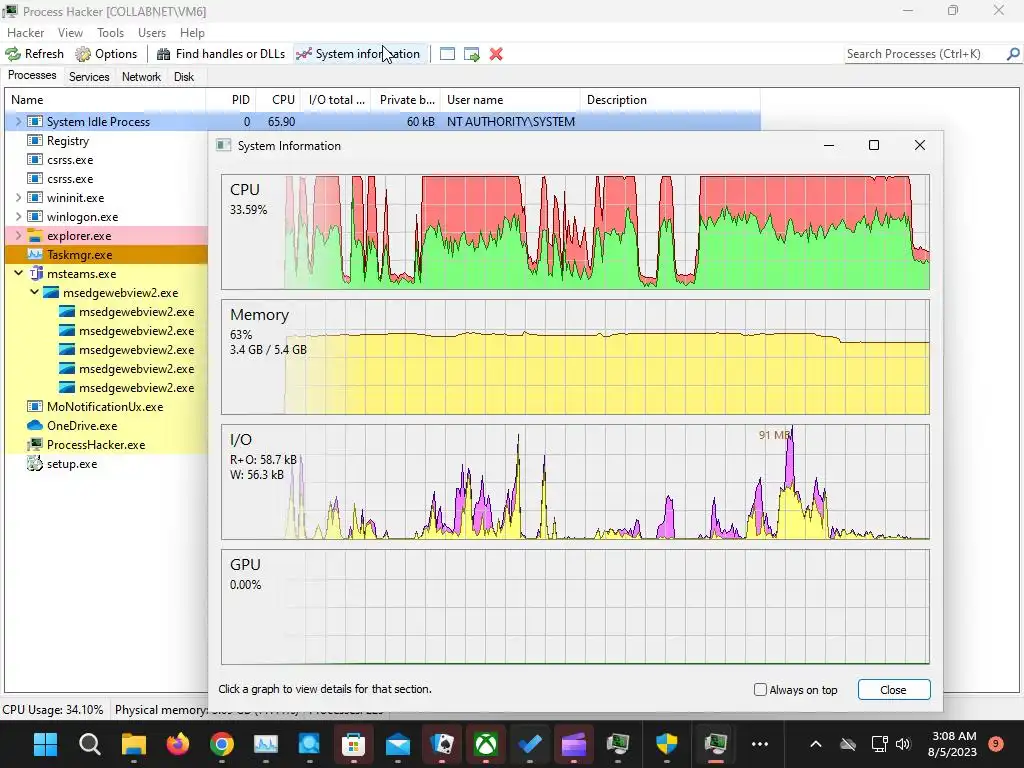Open the Mail app from taskbar

pyautogui.click(x=398, y=744)
